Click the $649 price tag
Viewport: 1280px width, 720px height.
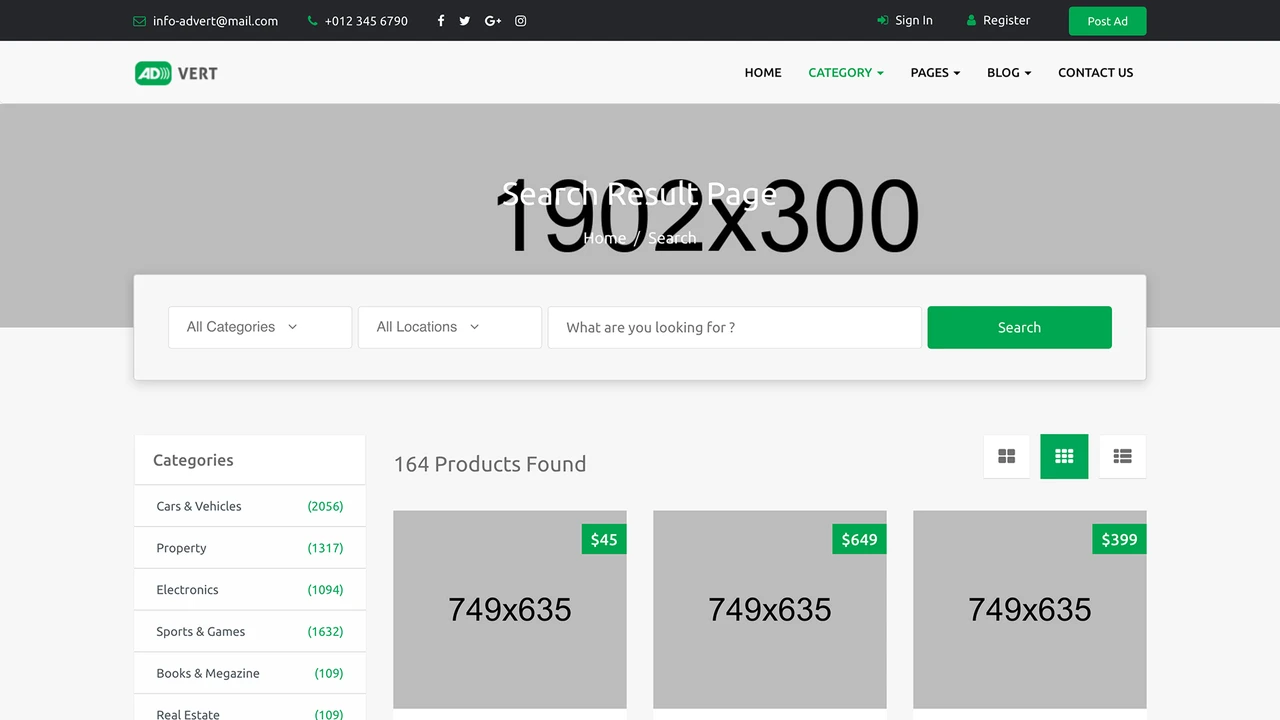[x=859, y=539]
